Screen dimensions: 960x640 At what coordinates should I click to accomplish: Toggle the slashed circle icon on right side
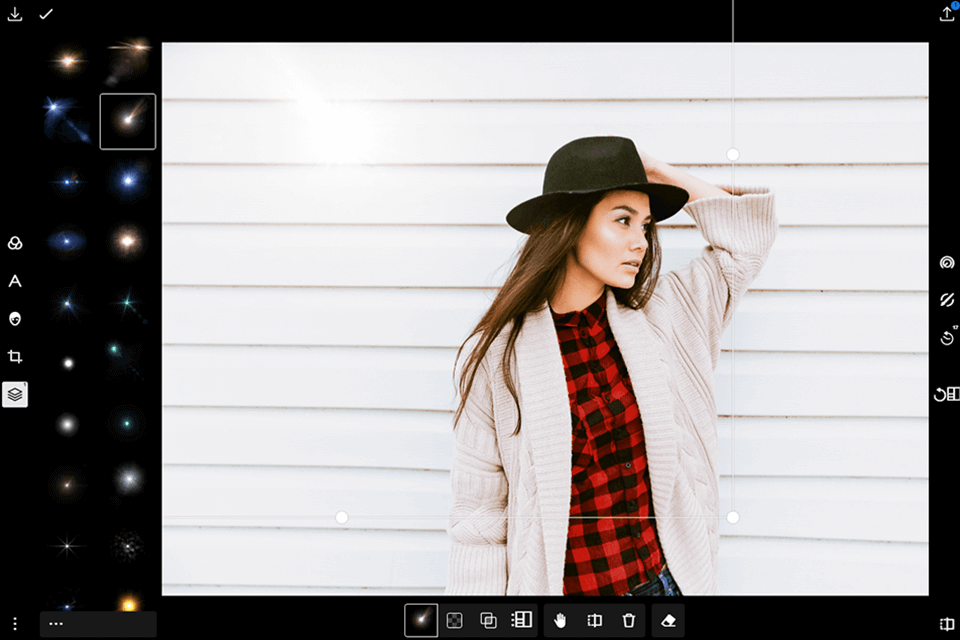(947, 300)
